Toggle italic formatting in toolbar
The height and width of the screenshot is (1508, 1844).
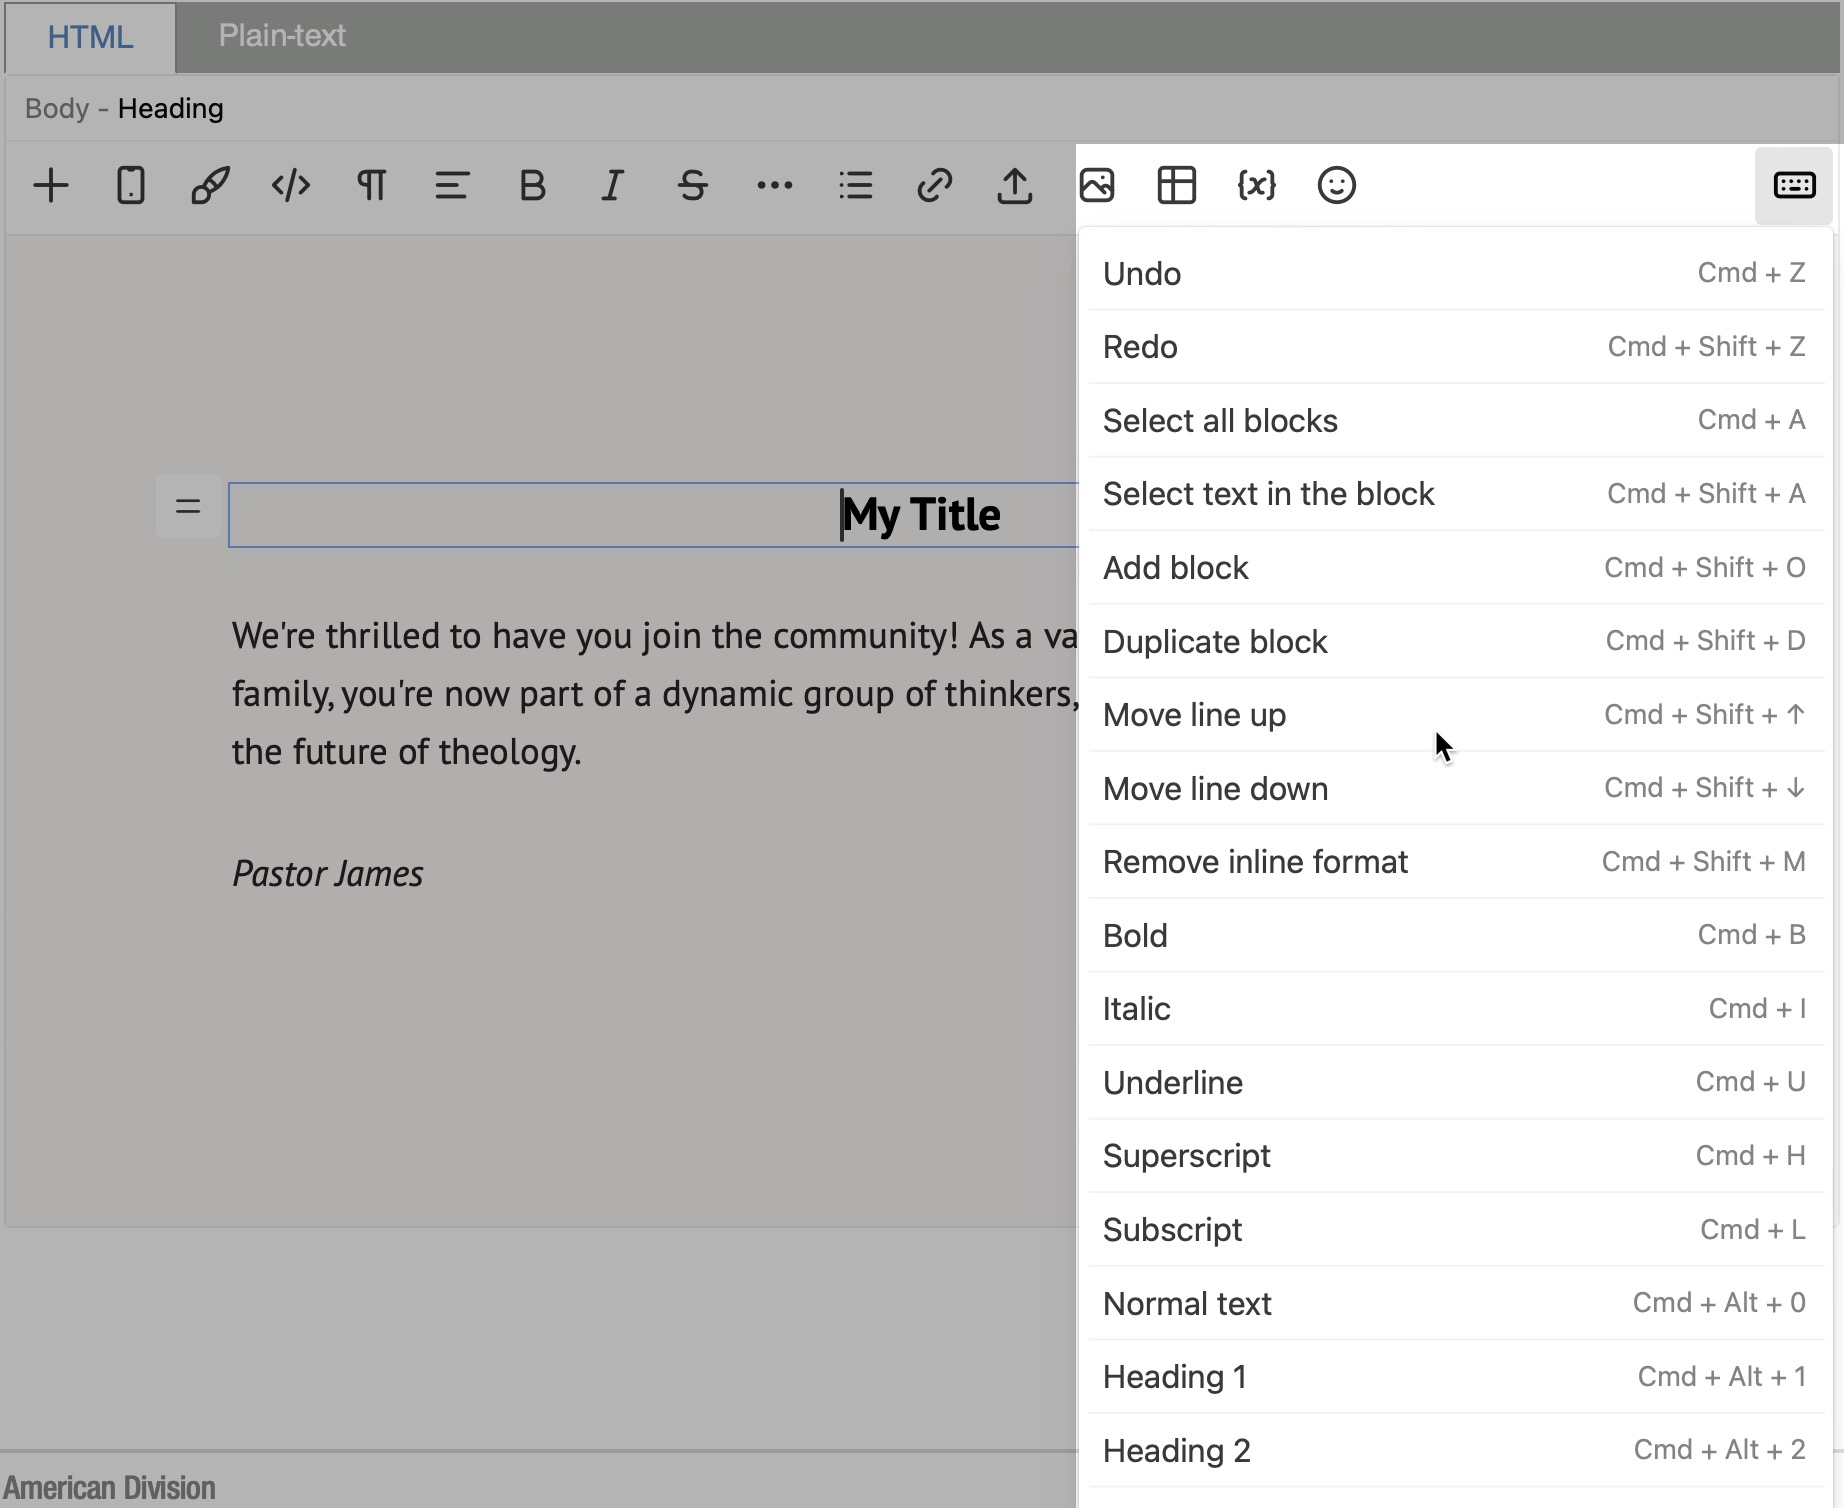coord(612,186)
